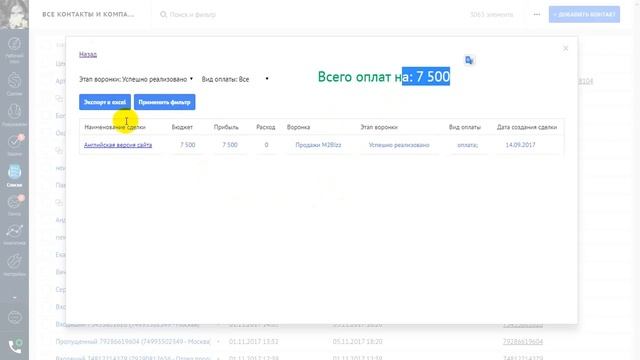
Task: Open the Сделки (deals) sidebar icon
Action: 14,84
